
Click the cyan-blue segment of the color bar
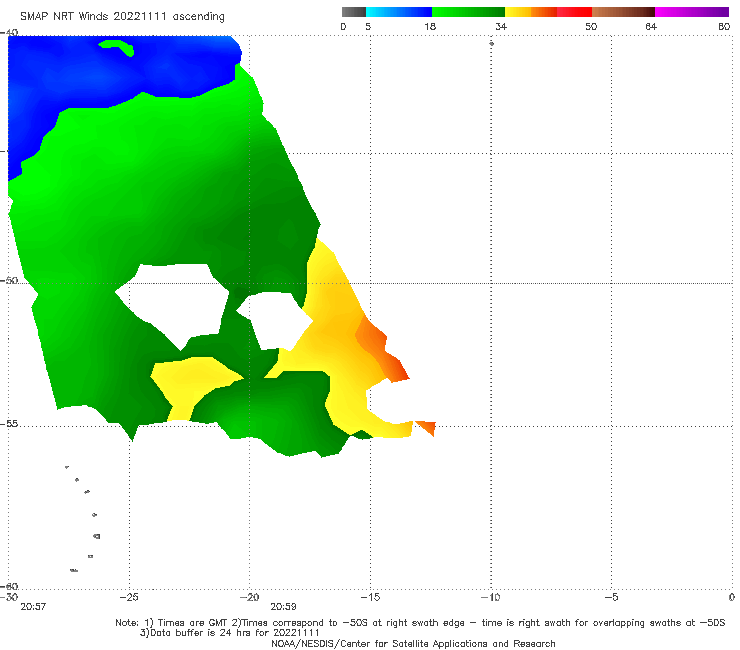click(x=399, y=12)
